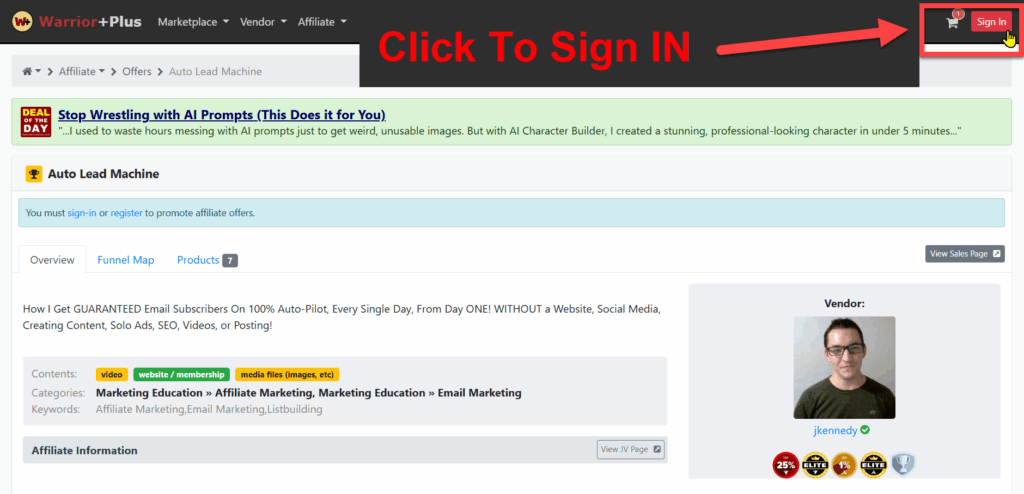Click the red top 25% vendor badge
1024x494 pixels.
pos(784,464)
